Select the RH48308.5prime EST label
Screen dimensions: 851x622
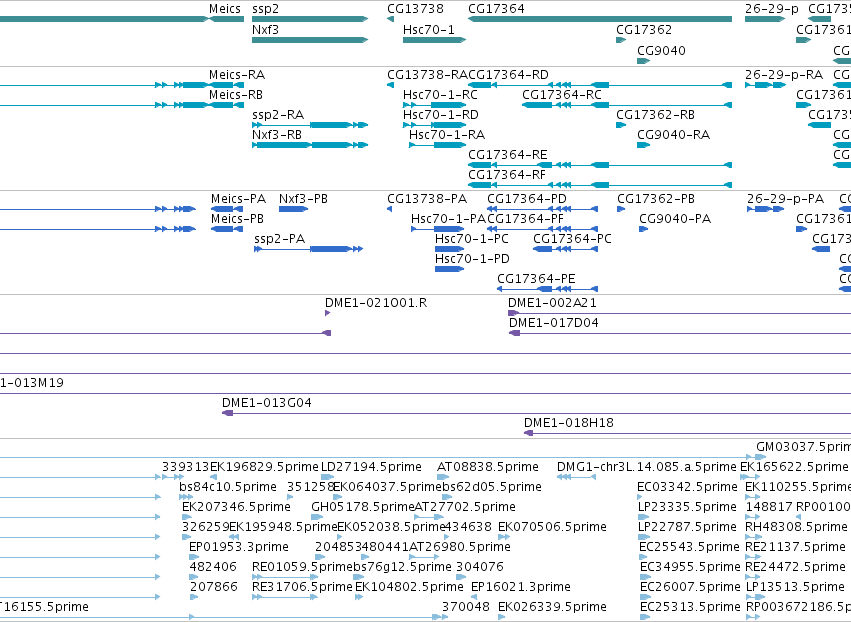(796, 527)
